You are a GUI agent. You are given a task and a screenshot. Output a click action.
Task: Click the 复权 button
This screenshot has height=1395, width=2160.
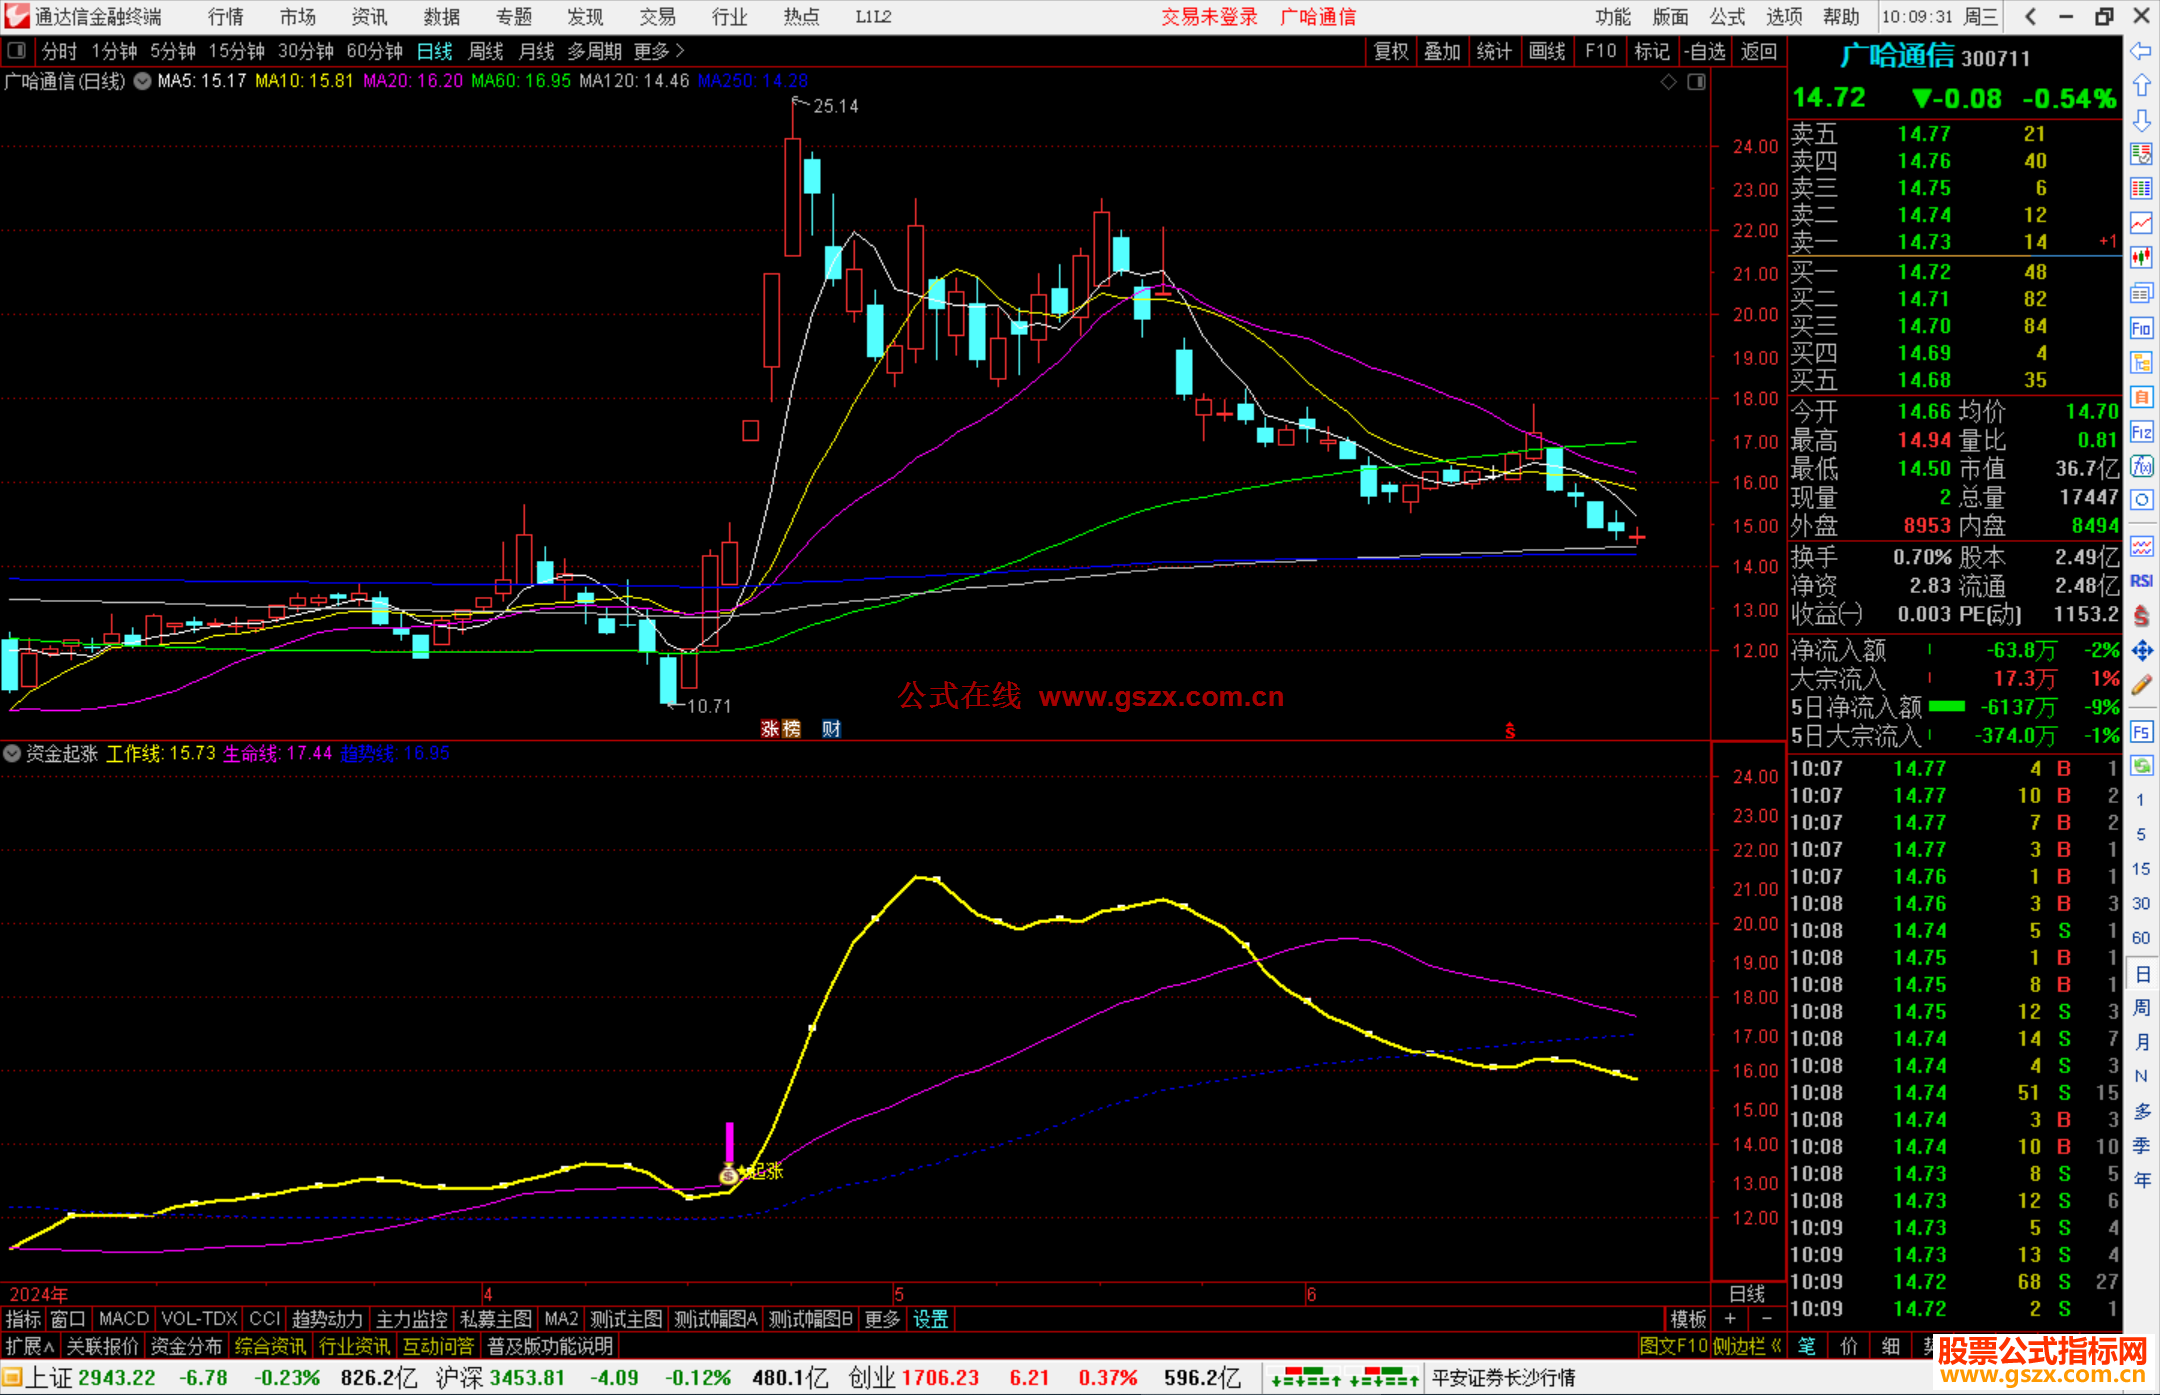1390,51
